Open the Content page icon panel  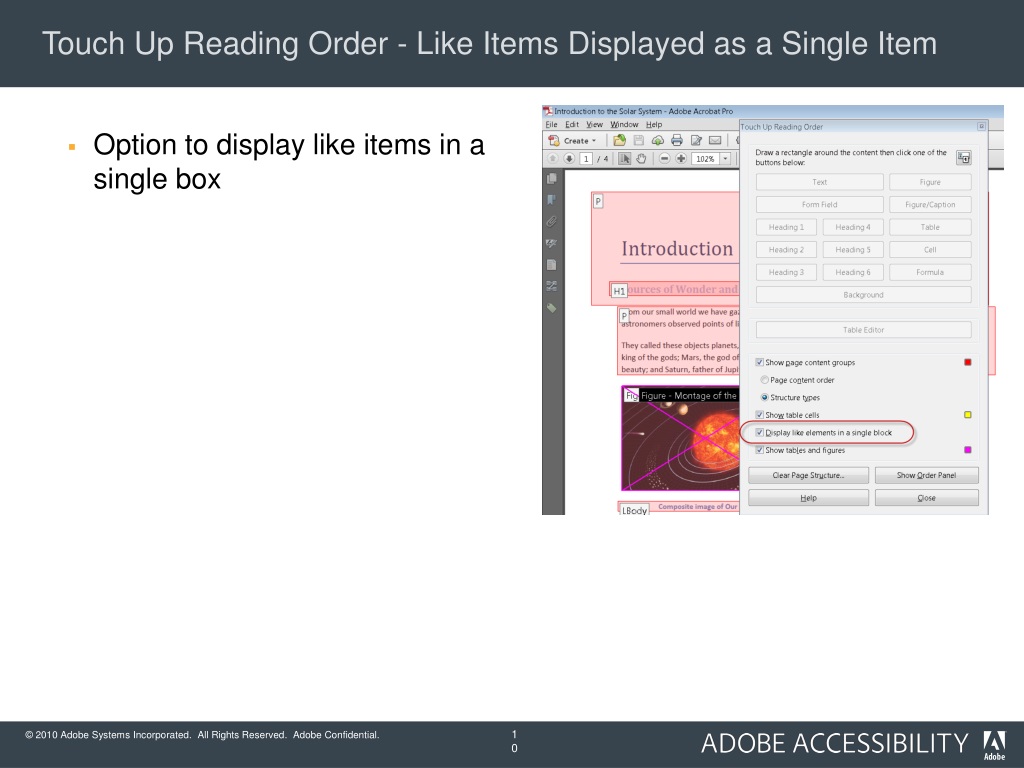coord(552,264)
